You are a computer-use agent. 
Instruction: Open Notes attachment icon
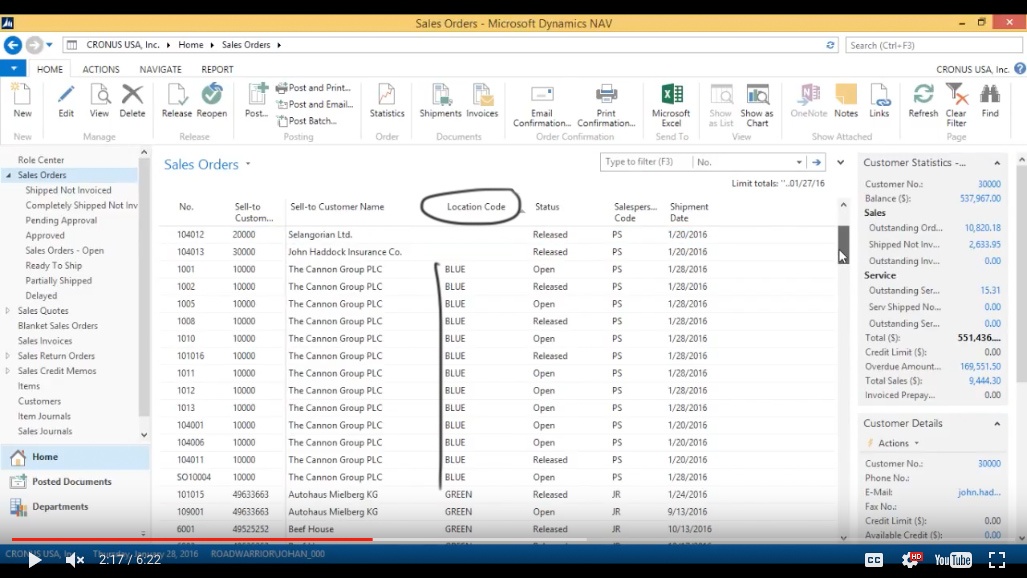tap(846, 94)
